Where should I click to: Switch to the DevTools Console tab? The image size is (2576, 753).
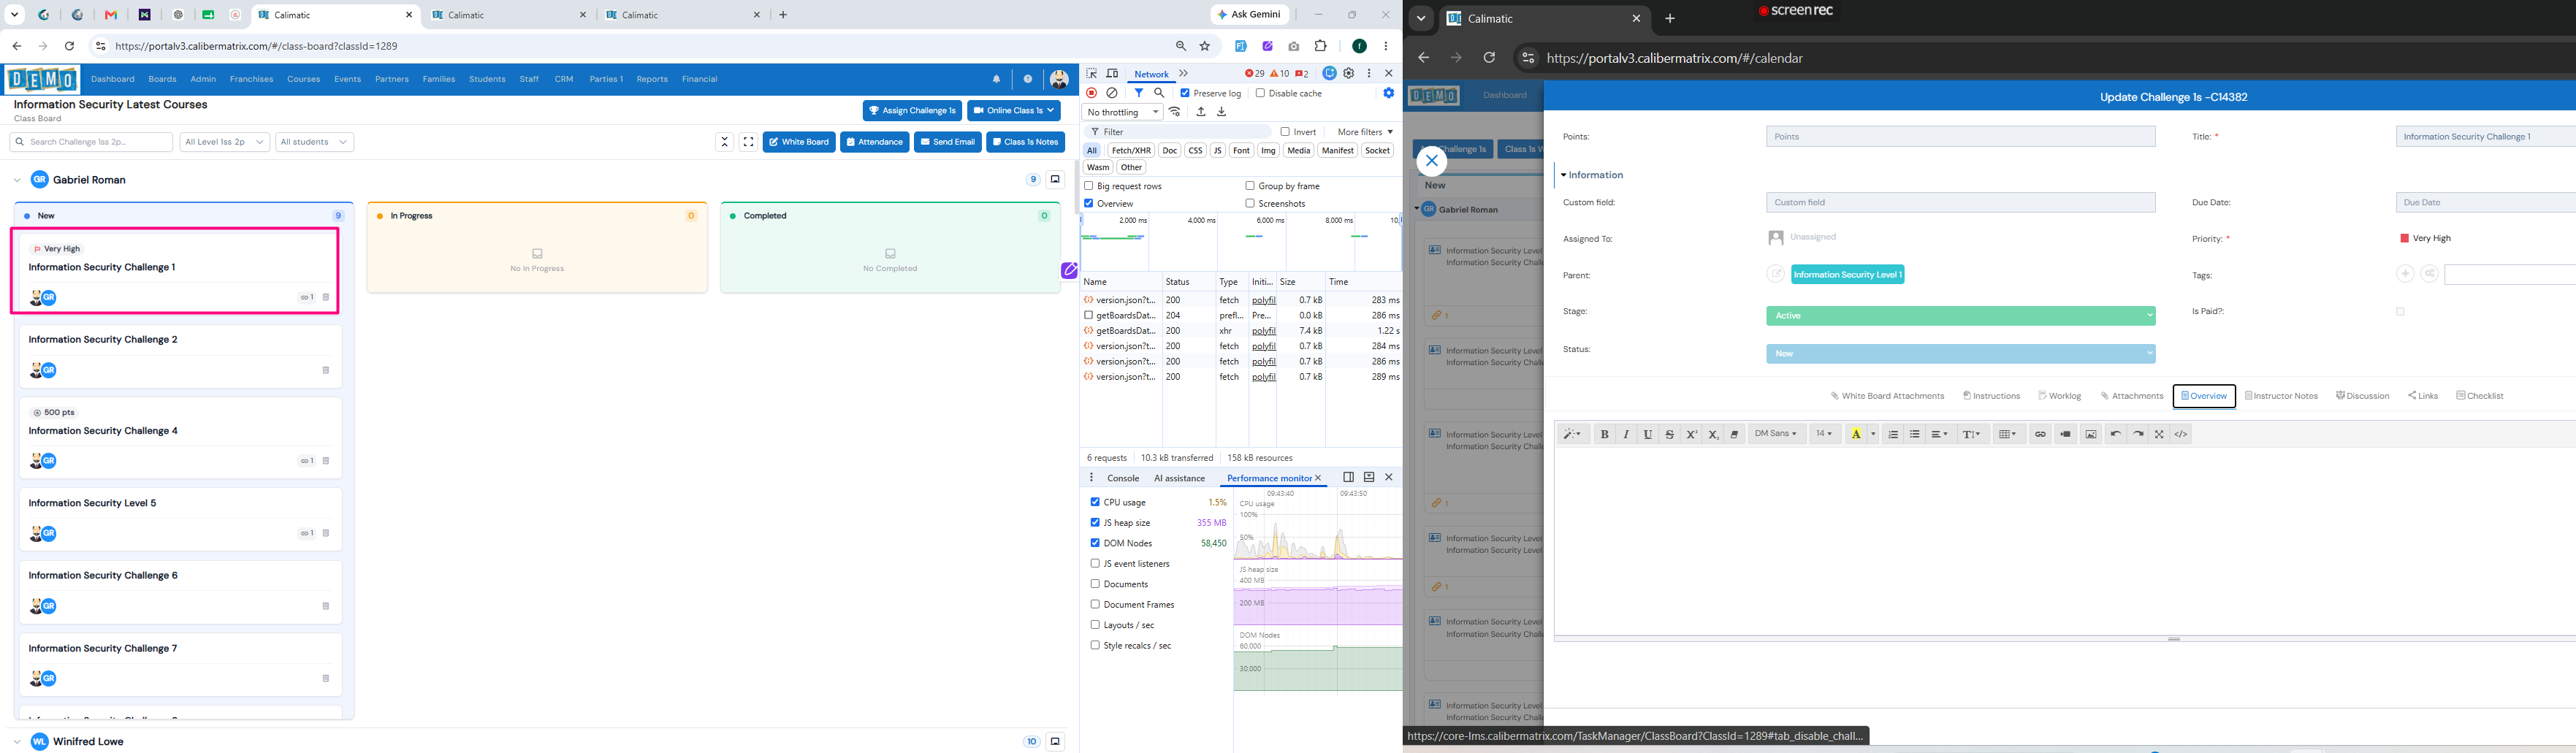1123,478
